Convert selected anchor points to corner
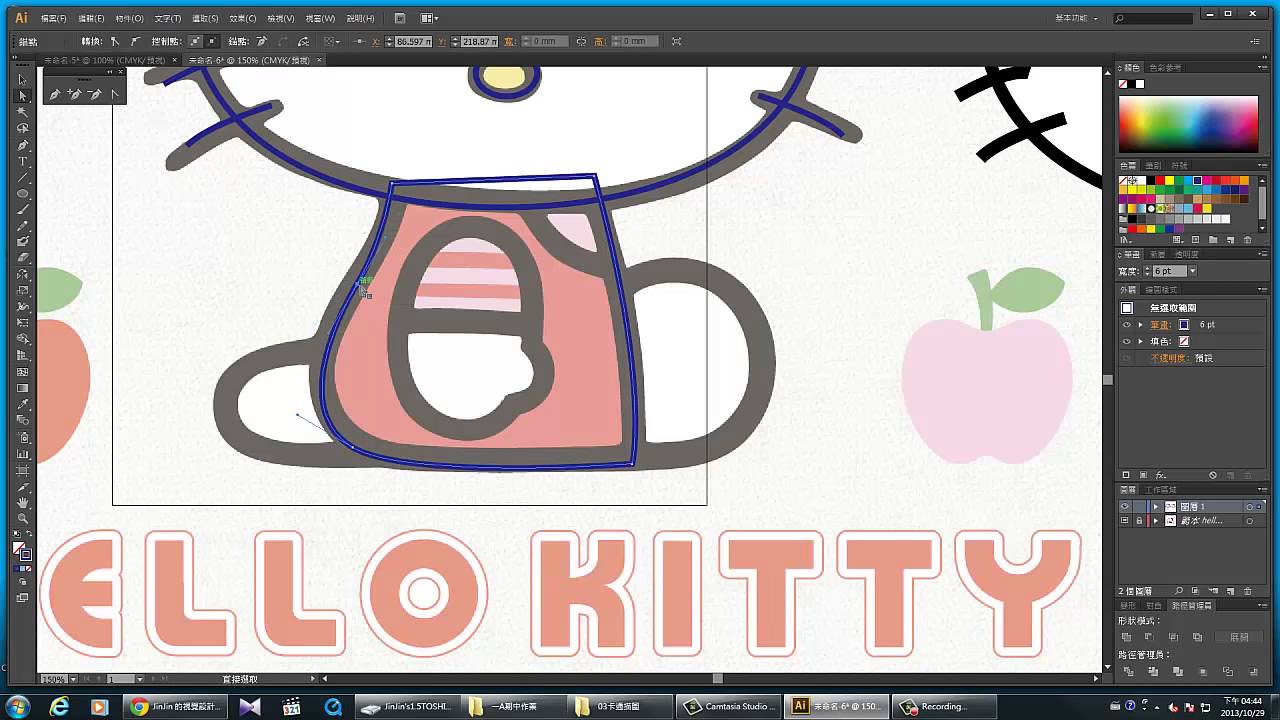 [115, 41]
